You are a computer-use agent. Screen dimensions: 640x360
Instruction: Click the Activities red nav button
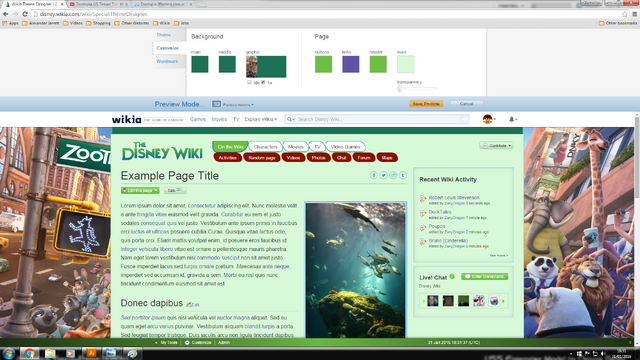[227, 158]
